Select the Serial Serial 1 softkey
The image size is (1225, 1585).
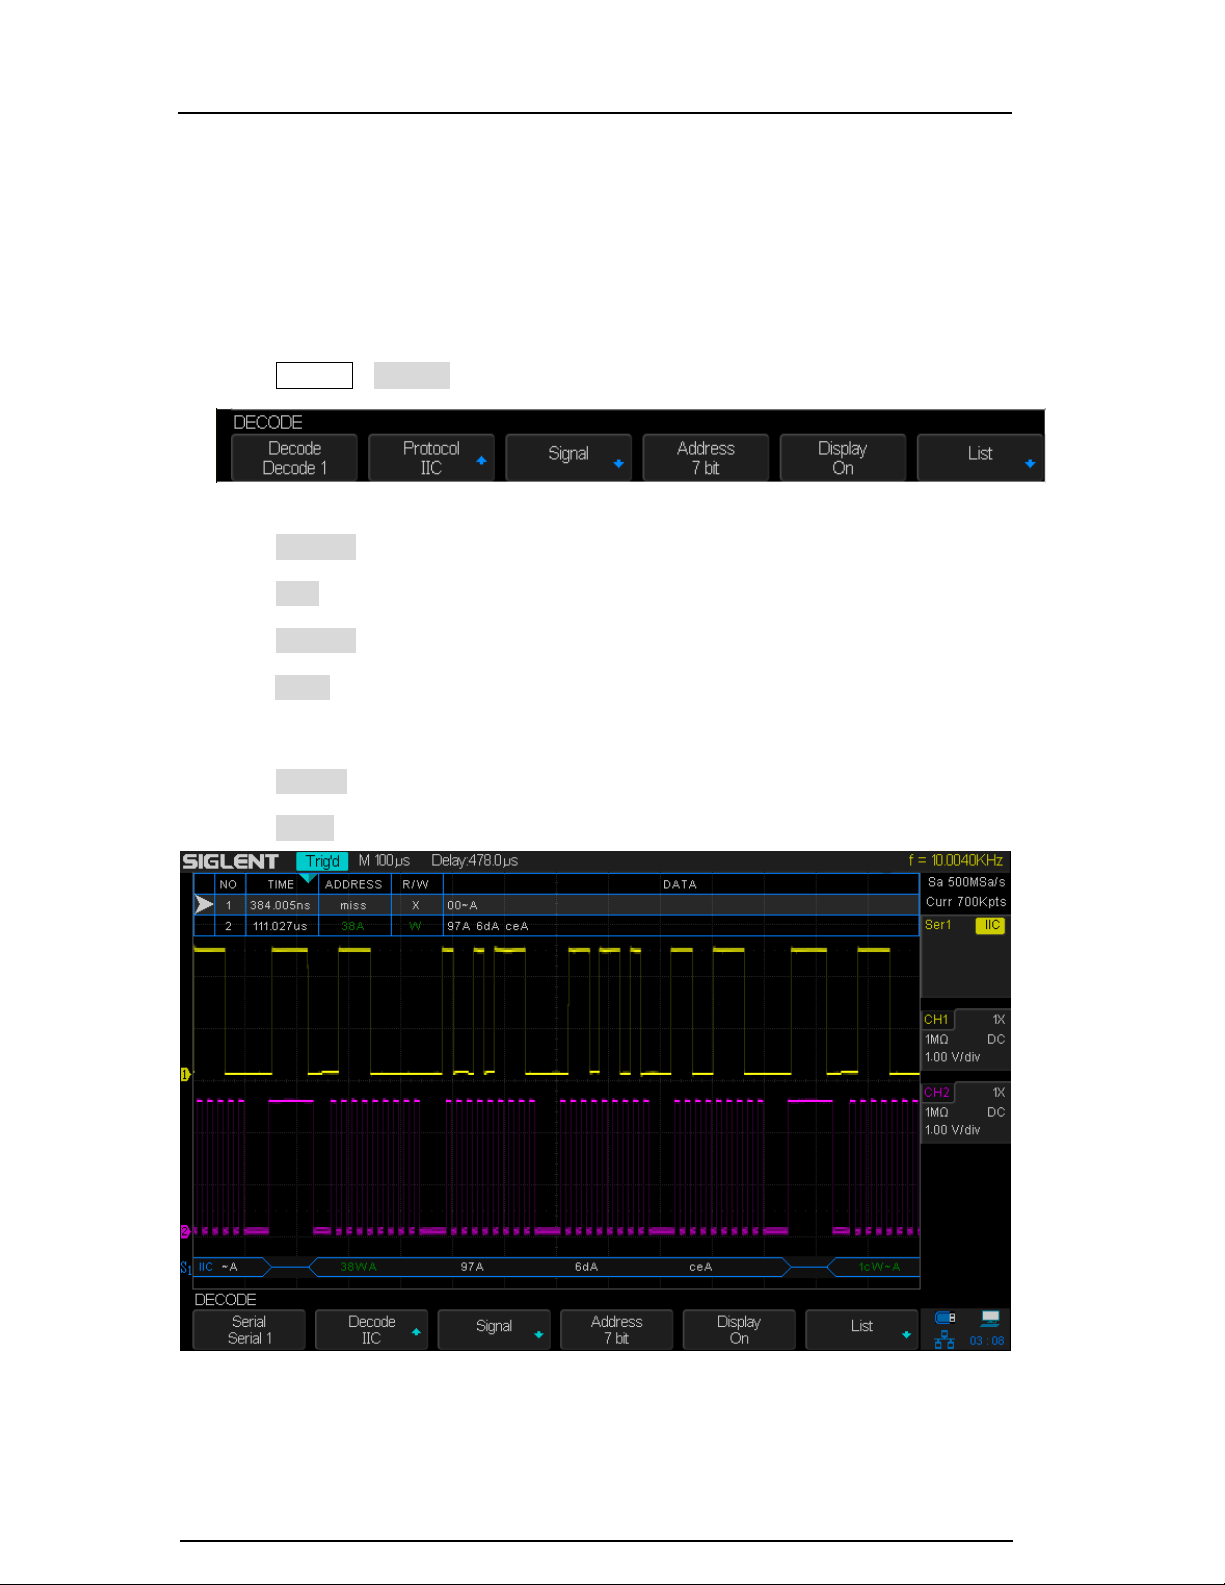click(x=249, y=1330)
